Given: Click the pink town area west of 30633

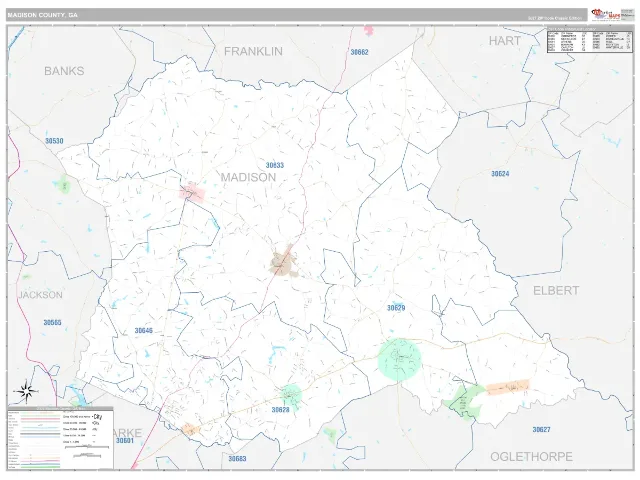Looking at the screenshot, I should pos(192,193).
